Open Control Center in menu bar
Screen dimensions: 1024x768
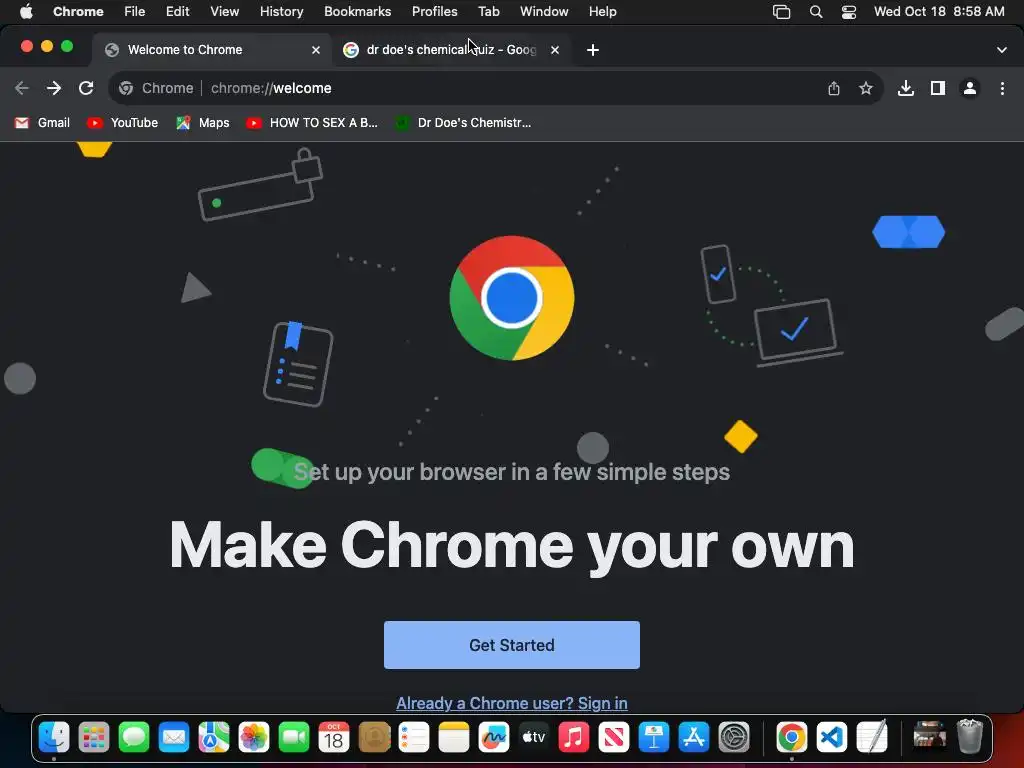tap(849, 12)
